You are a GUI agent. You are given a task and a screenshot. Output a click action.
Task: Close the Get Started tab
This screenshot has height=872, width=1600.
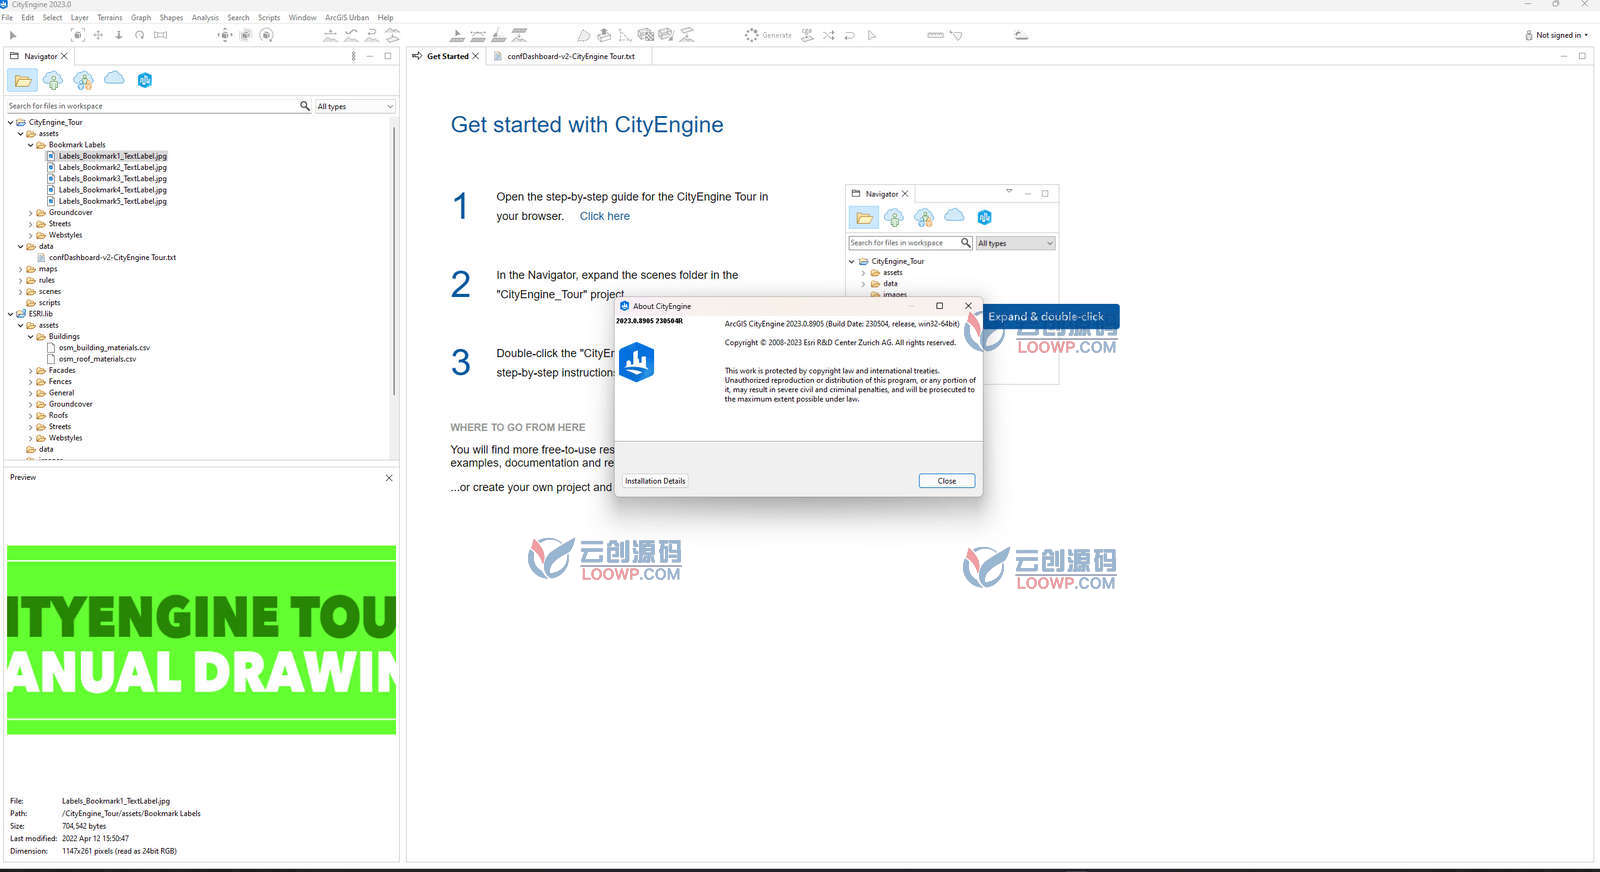point(475,56)
